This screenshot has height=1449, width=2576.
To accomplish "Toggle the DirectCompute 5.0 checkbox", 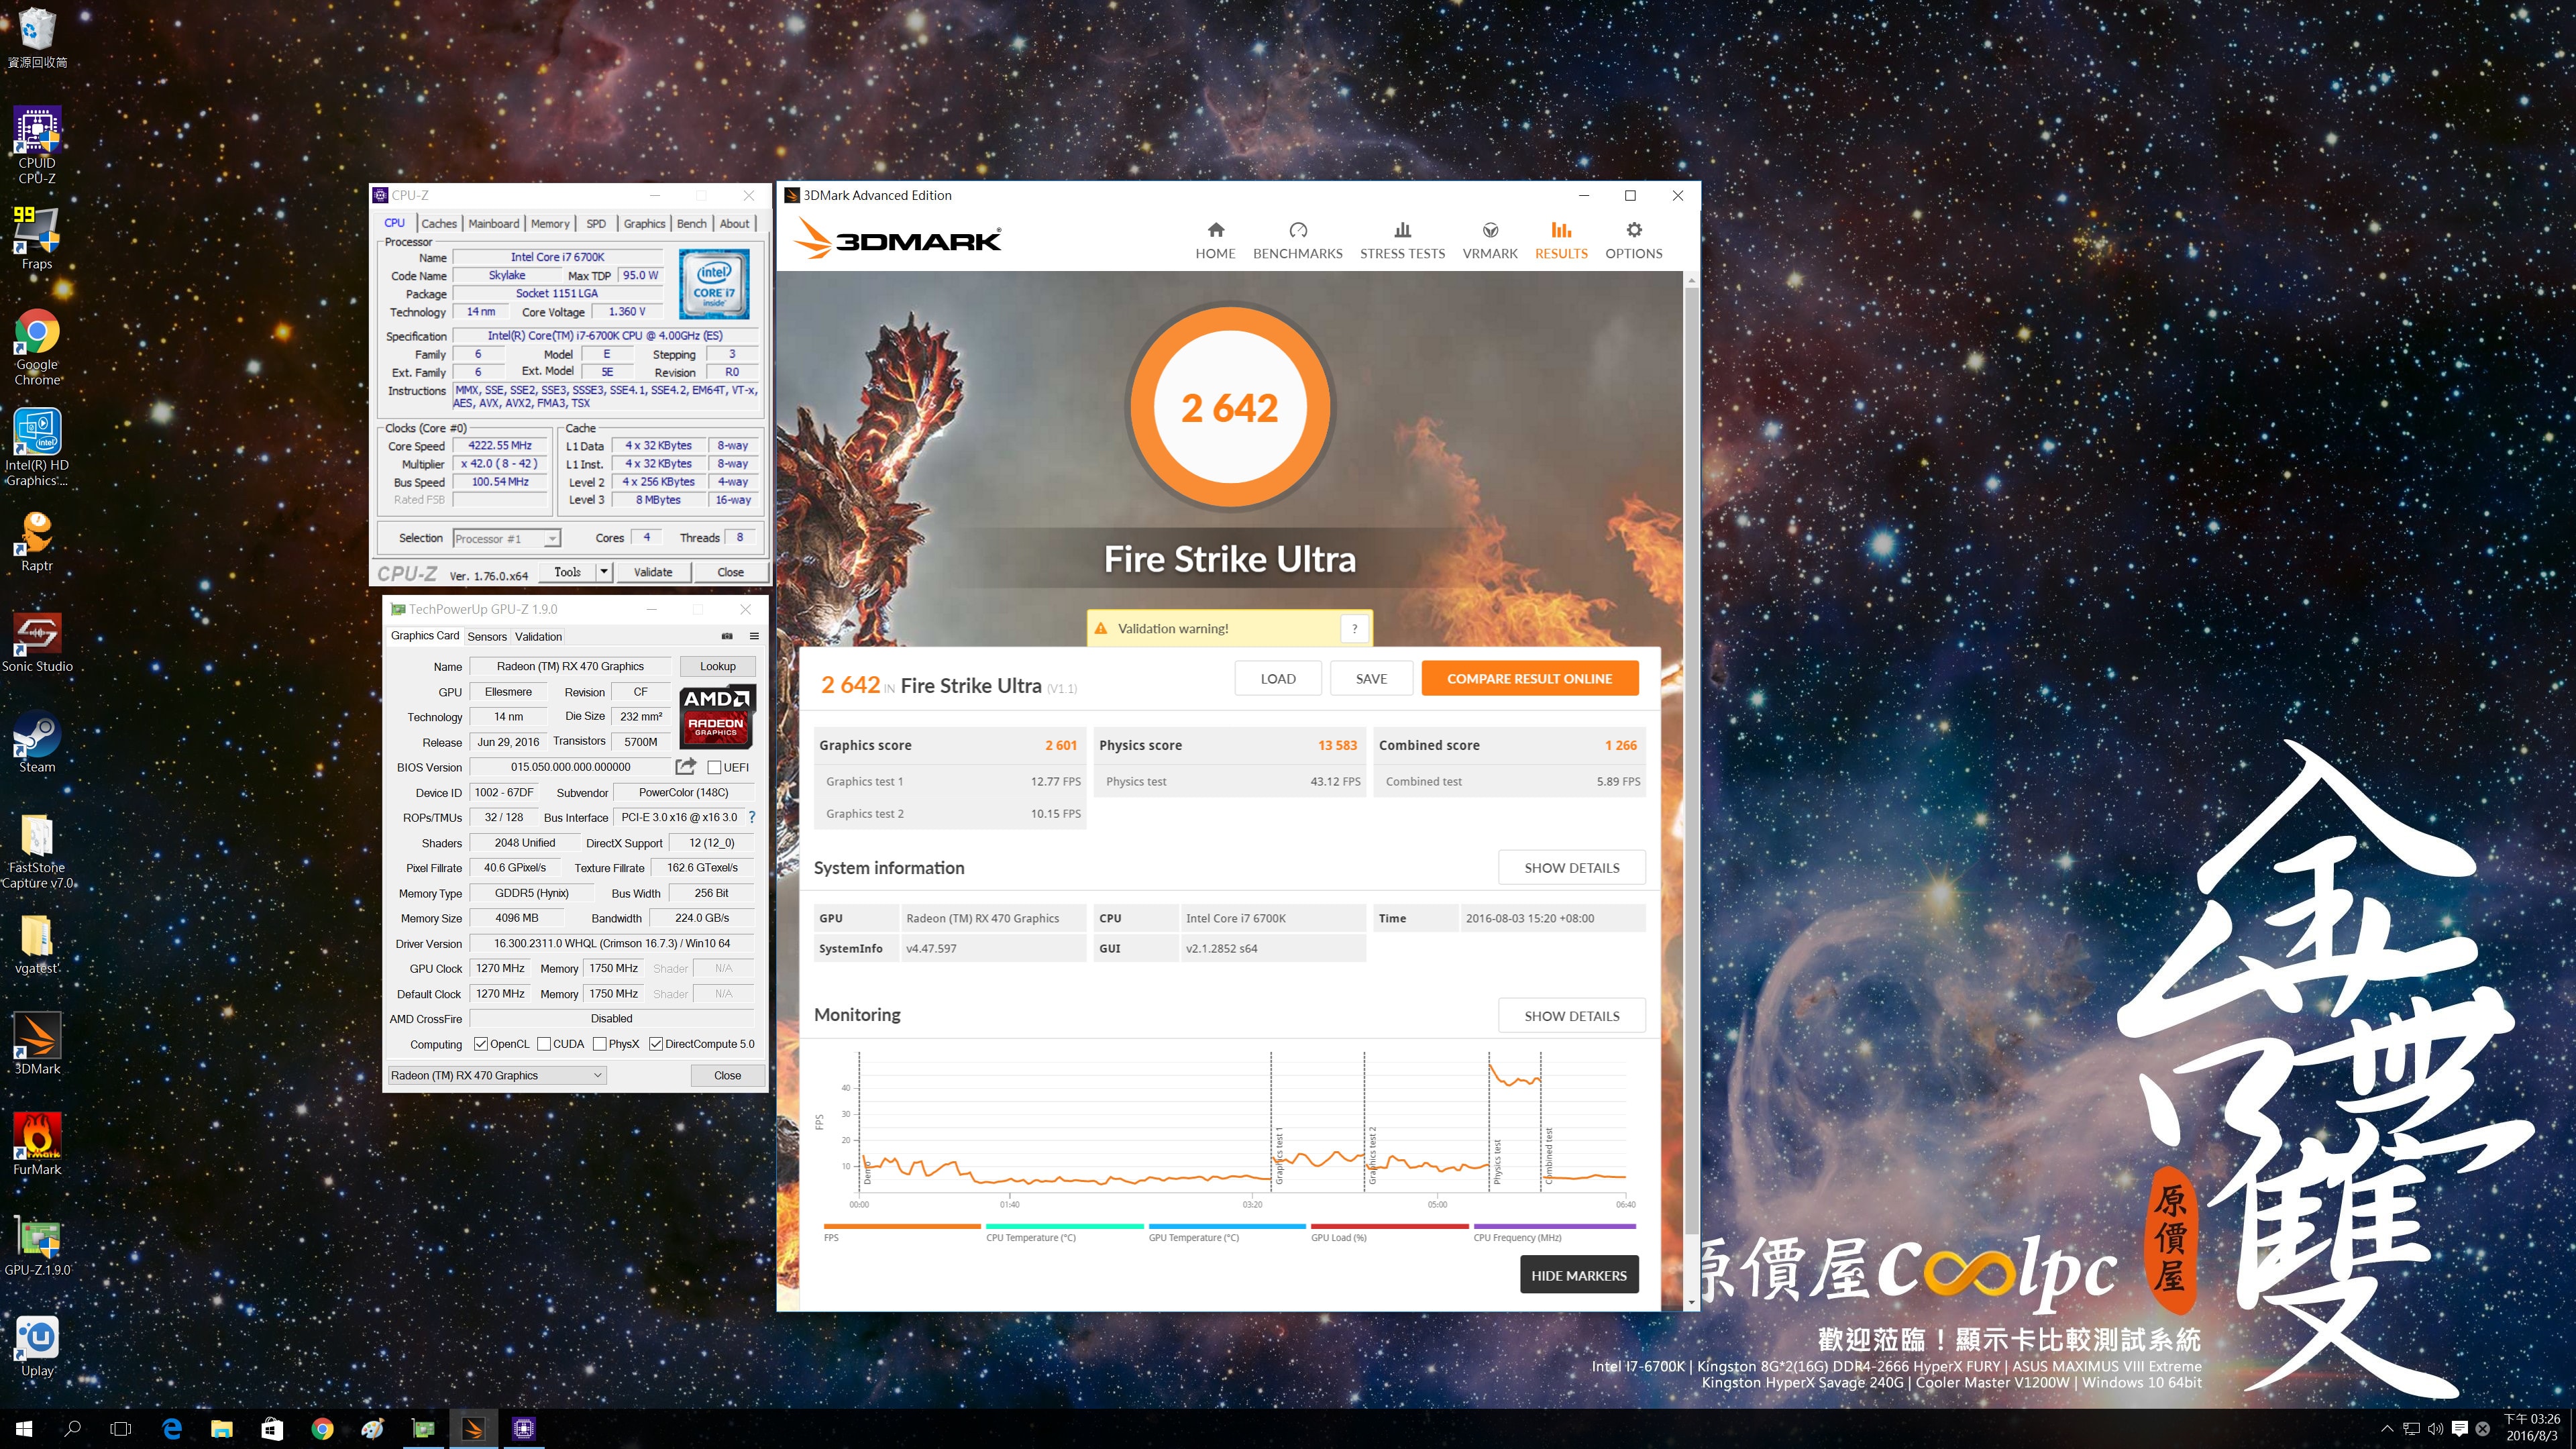I will (x=656, y=1044).
